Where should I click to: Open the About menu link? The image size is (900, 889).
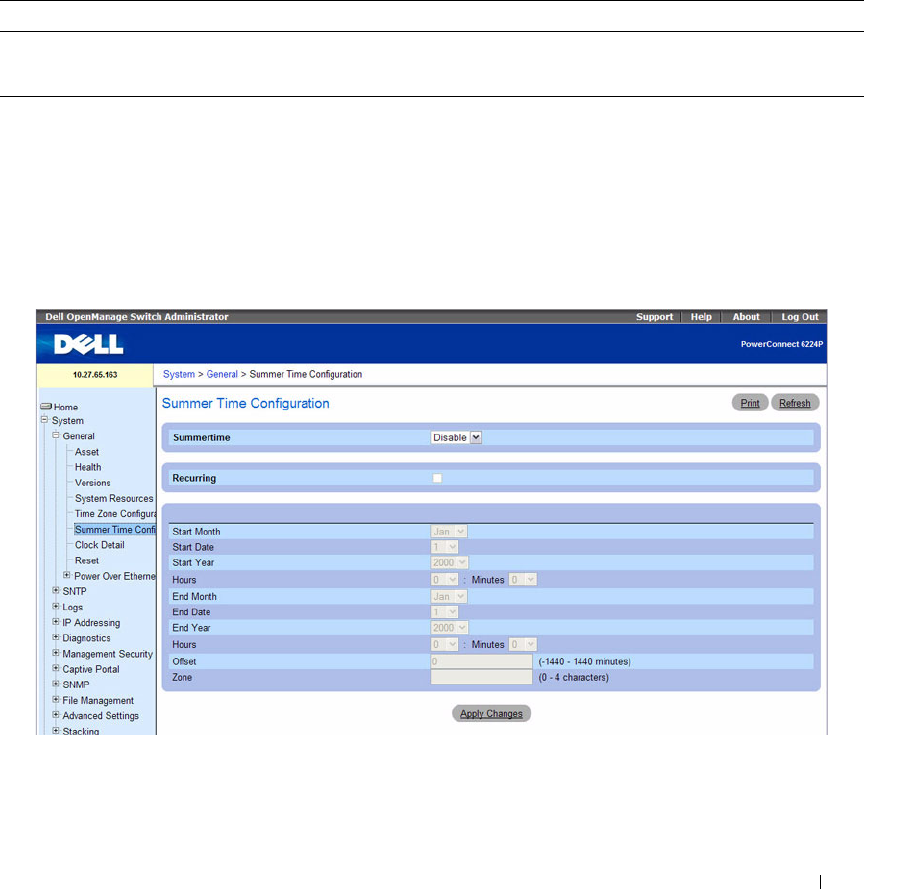(746, 317)
